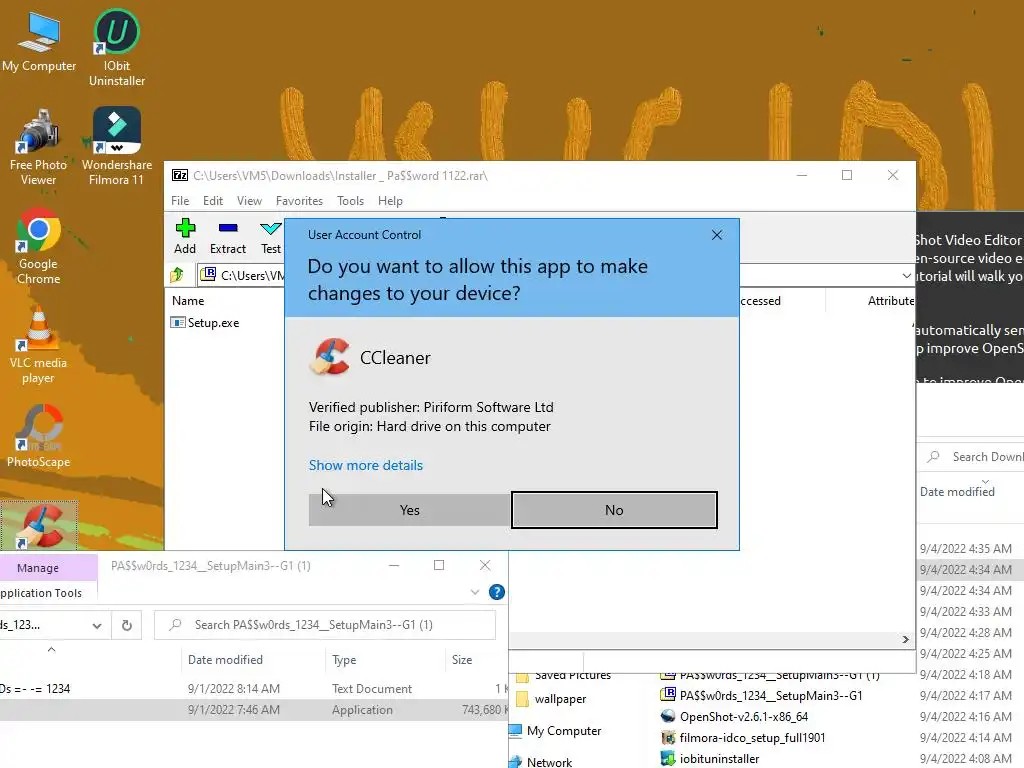The width and height of the screenshot is (1024, 768).
Task: Select Setup.exe in the 7-Zip file list
Action: (x=205, y=323)
